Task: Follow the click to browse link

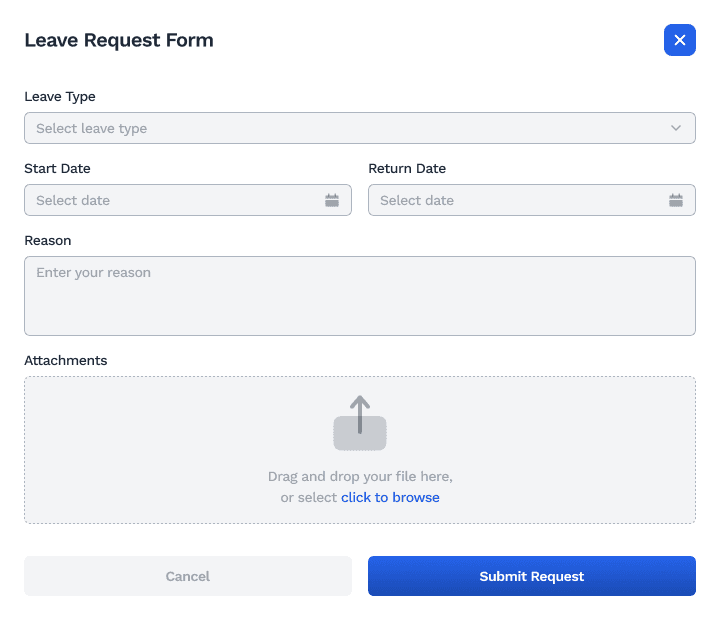Action: tap(390, 497)
